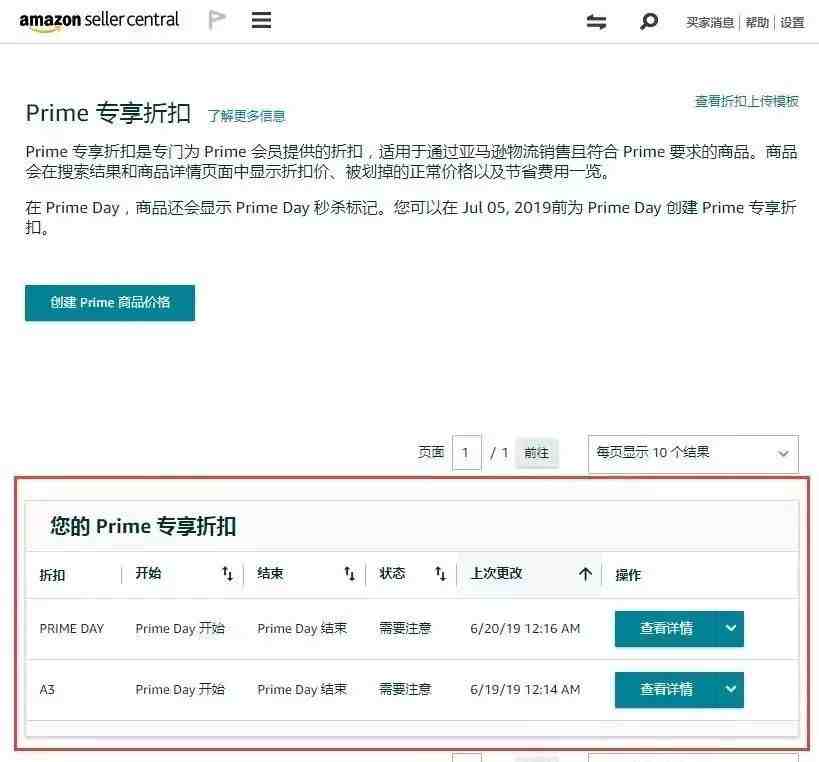Click the 操作 column header

[628, 575]
